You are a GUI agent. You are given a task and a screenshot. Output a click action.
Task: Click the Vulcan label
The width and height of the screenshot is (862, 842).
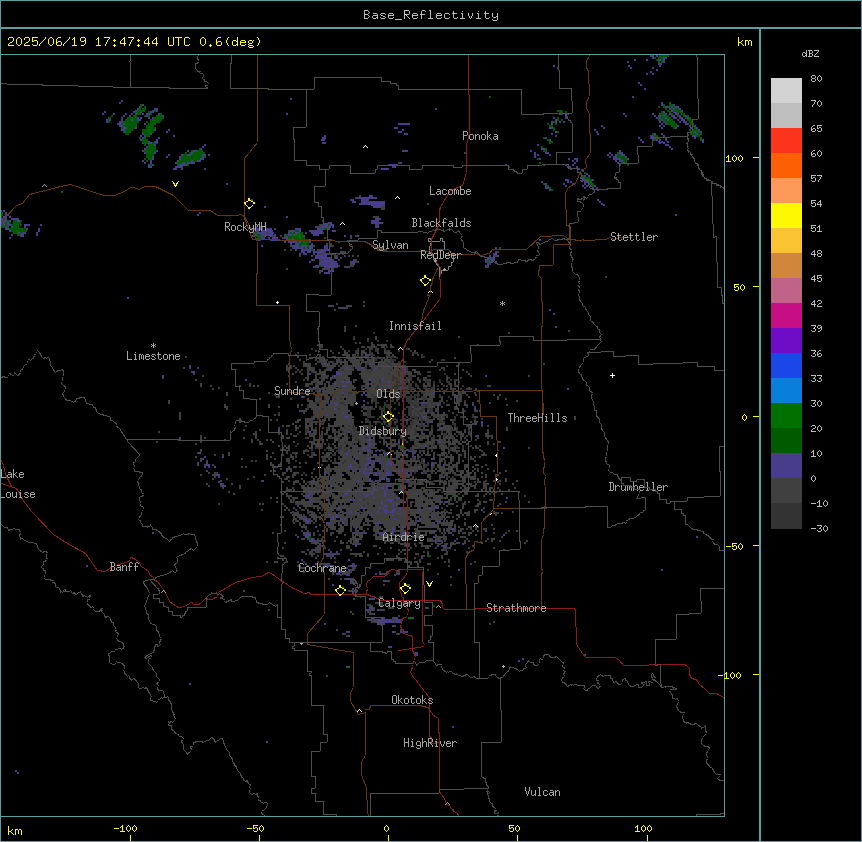[x=543, y=792]
